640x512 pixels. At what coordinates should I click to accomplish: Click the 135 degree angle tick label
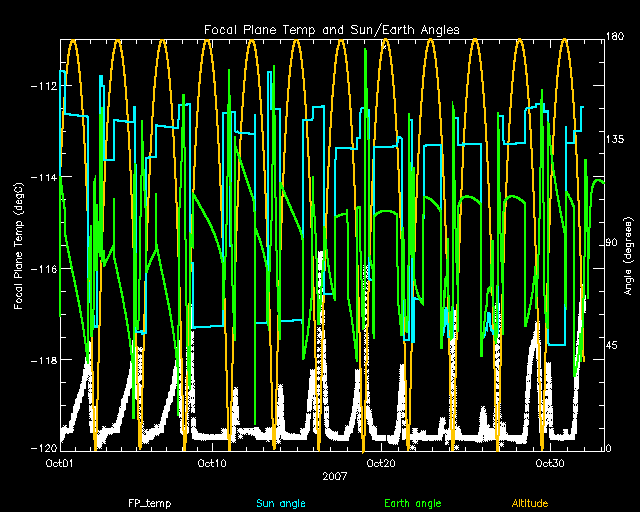[616, 142]
